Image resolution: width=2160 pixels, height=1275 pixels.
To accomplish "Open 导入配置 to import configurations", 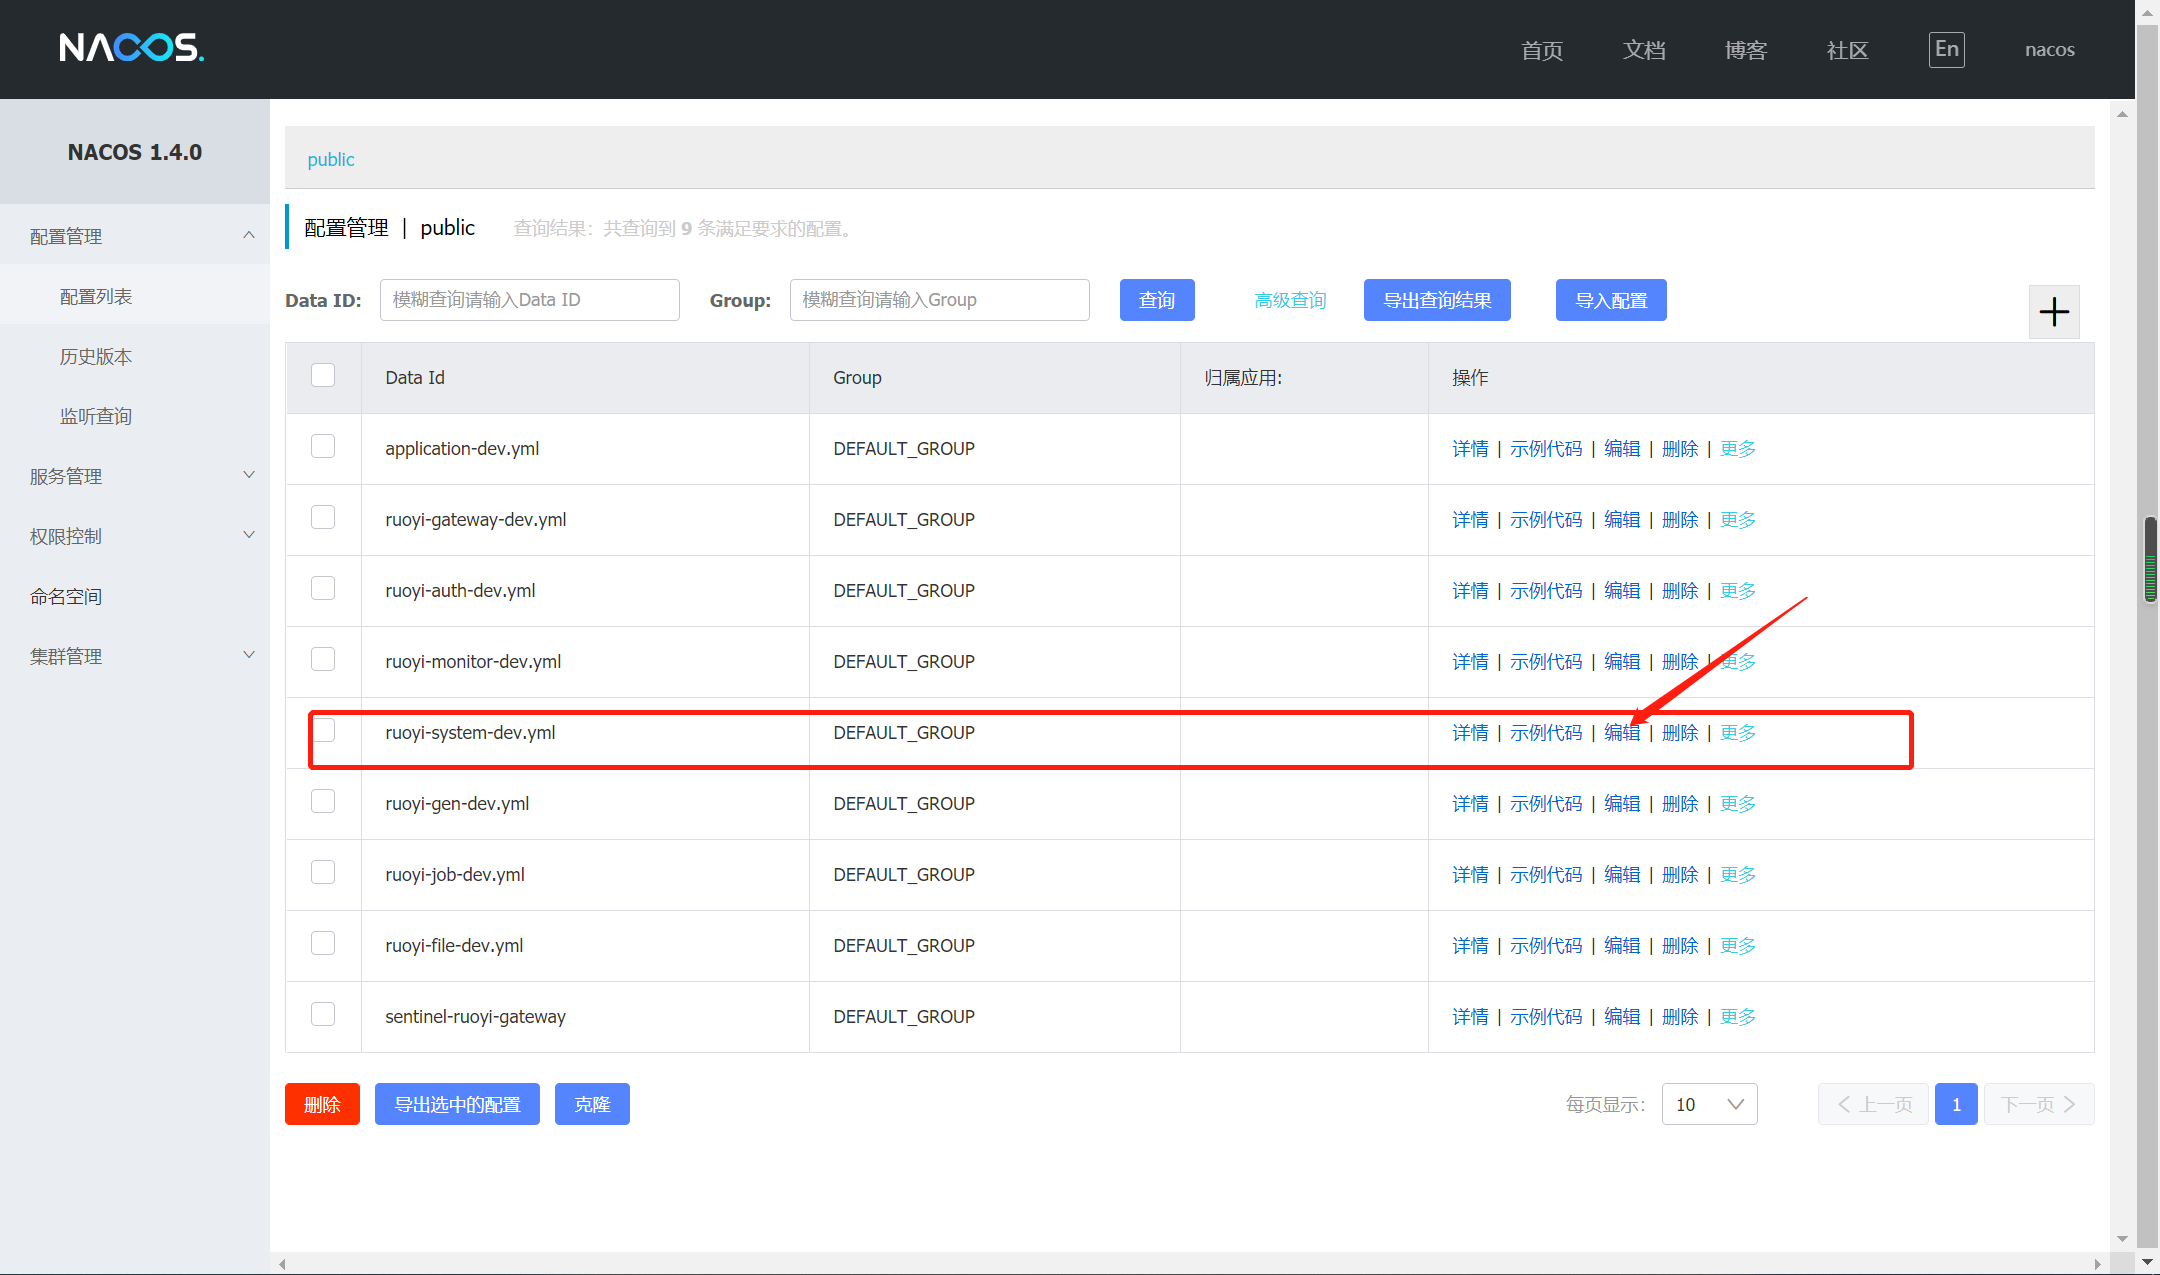I will (x=1610, y=299).
